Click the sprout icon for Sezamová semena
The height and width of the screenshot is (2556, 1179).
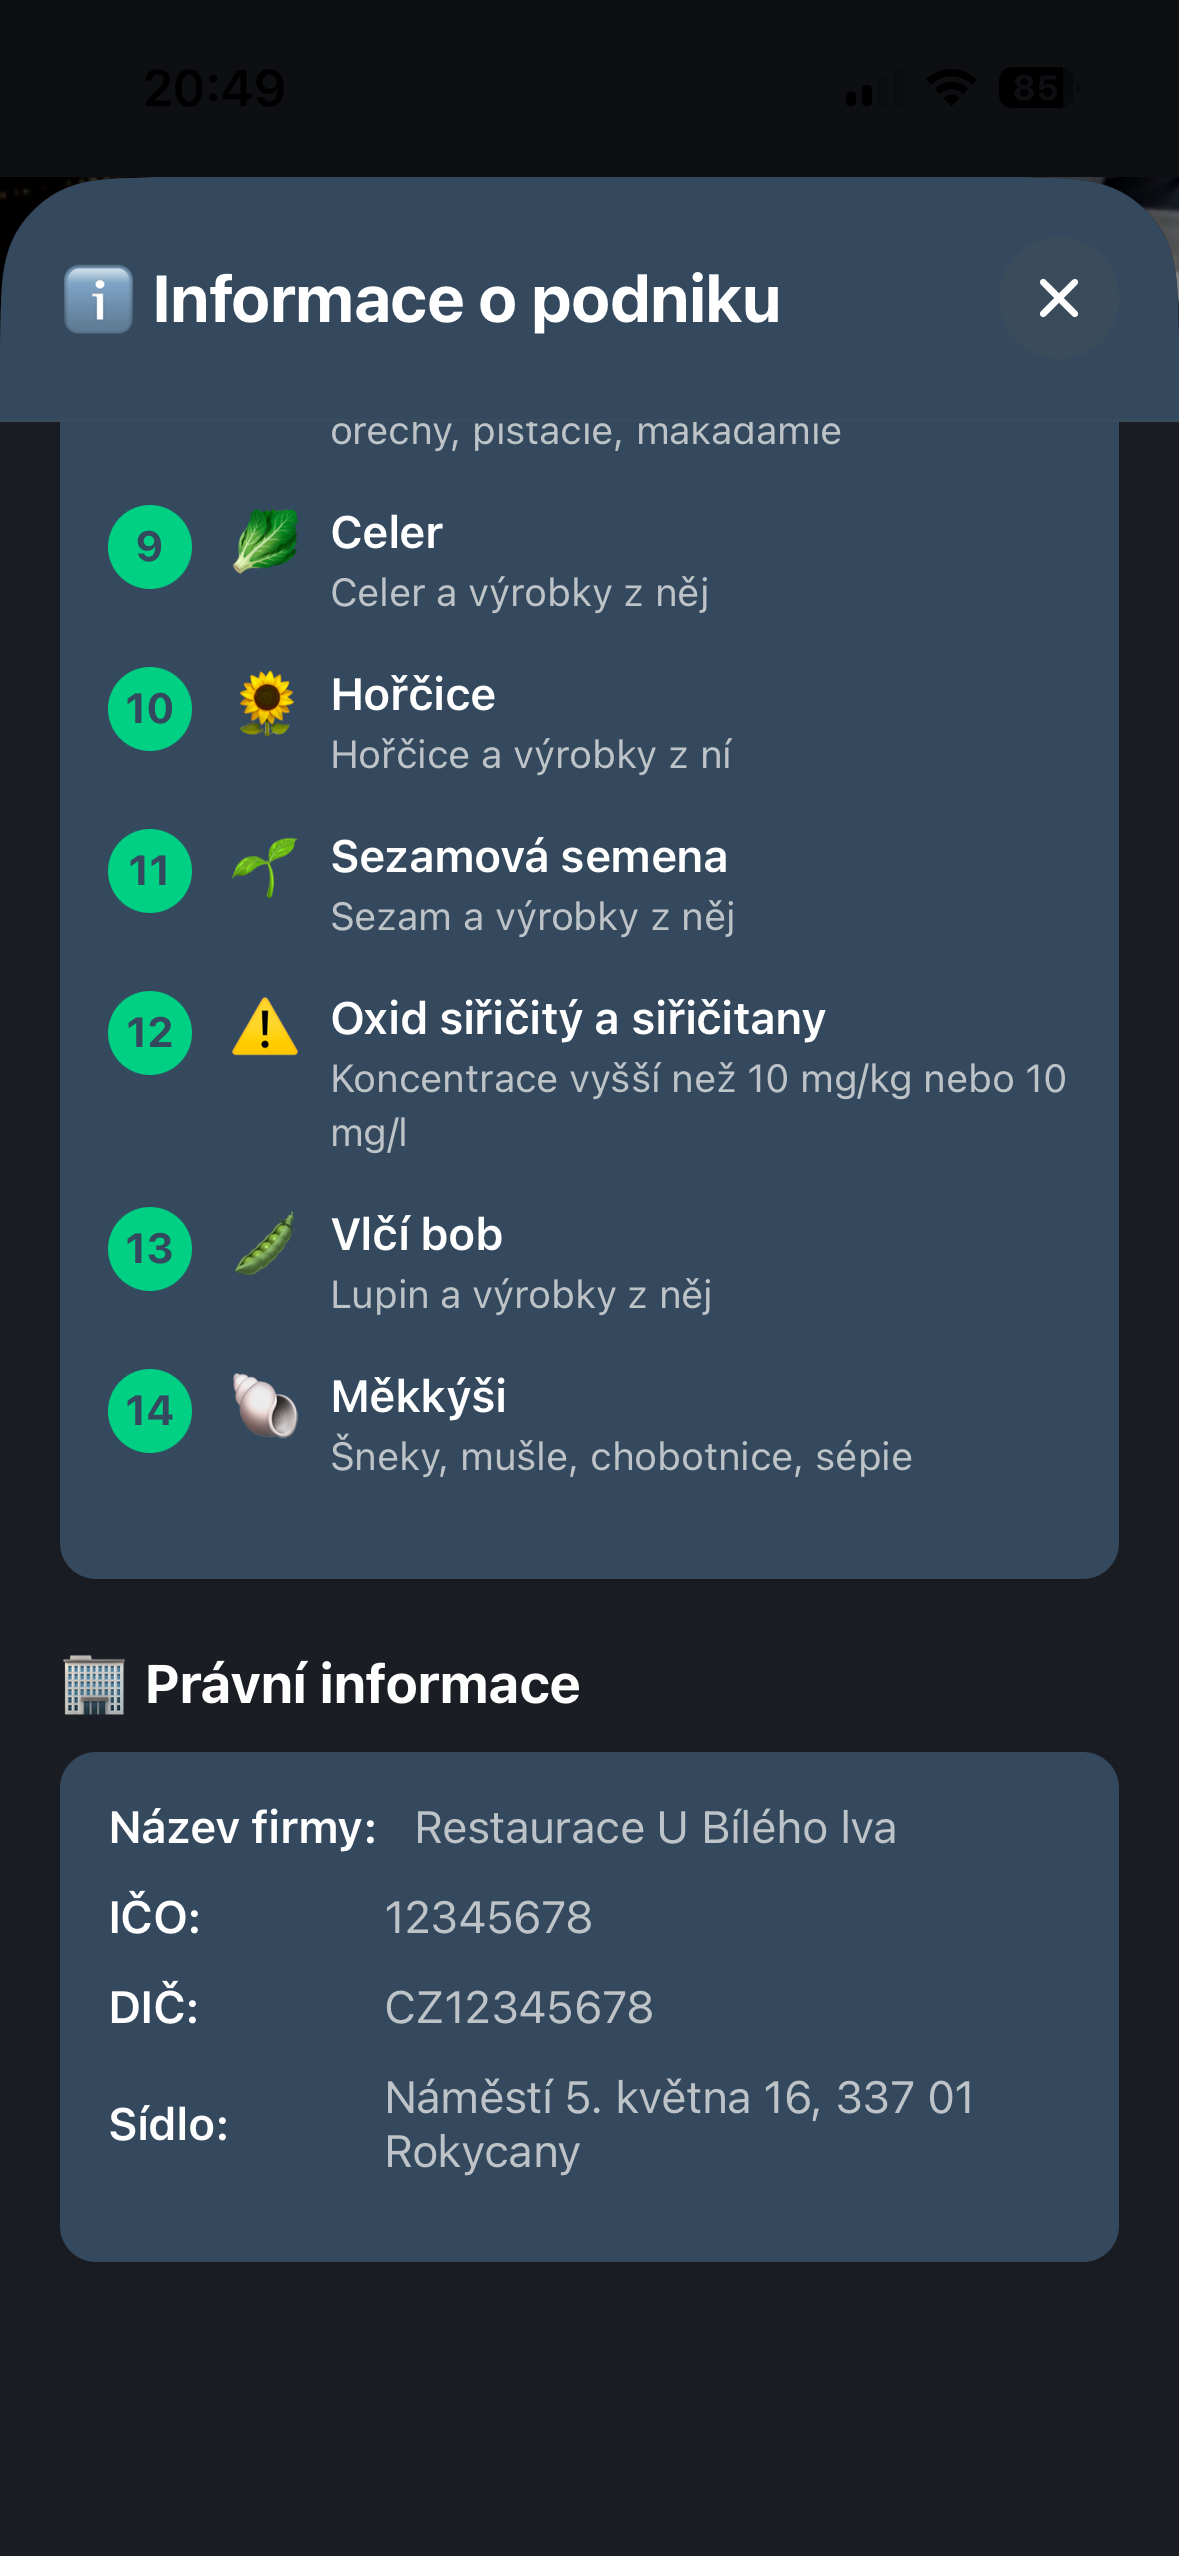click(266, 870)
